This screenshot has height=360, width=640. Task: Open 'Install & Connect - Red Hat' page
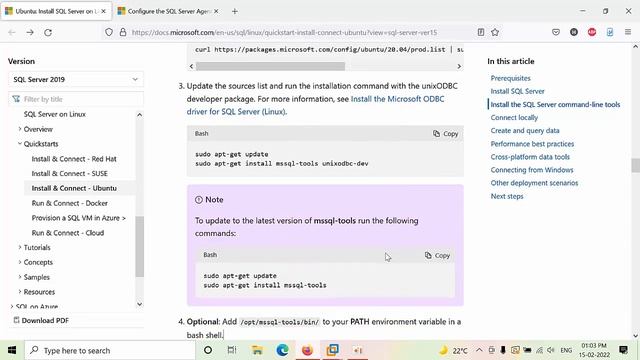tap(74, 159)
